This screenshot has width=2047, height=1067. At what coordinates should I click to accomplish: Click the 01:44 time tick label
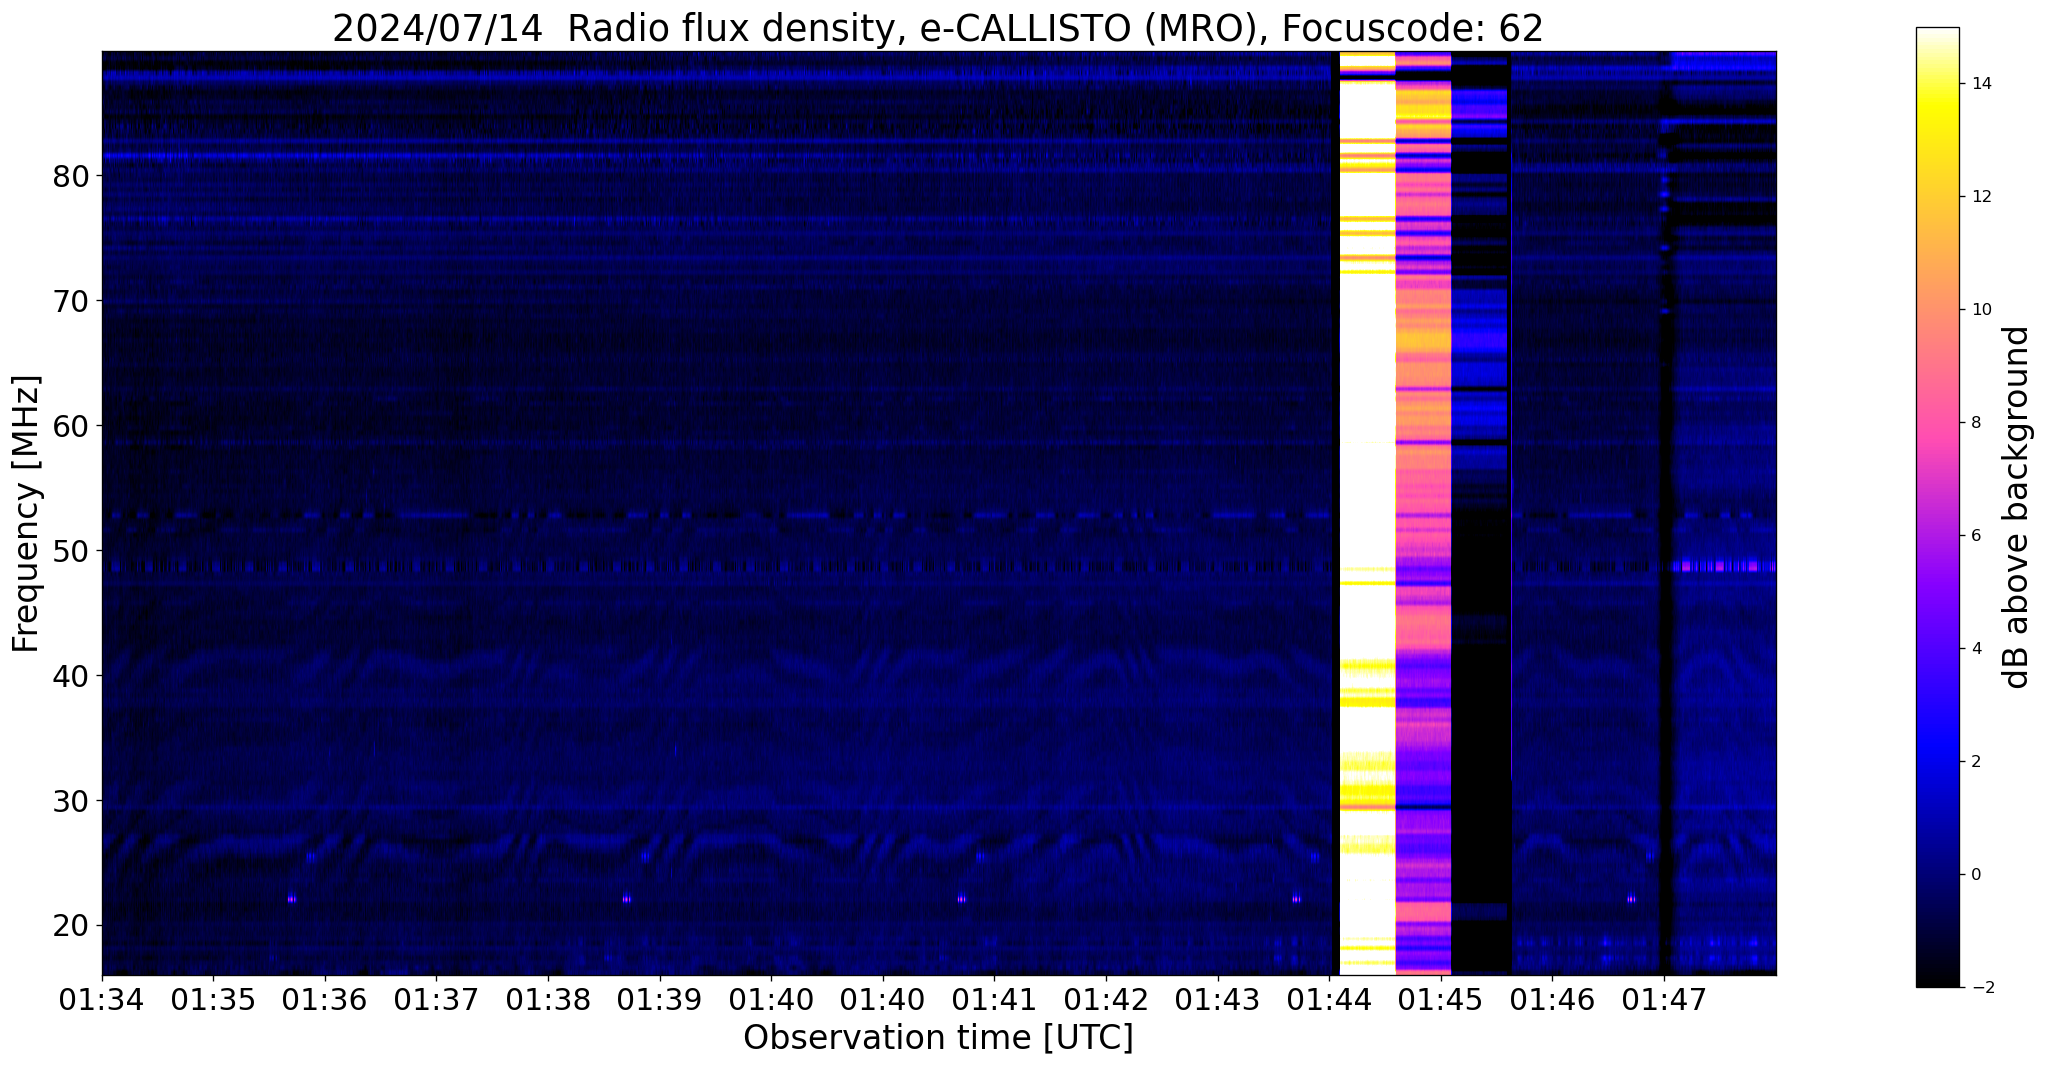tap(1329, 998)
